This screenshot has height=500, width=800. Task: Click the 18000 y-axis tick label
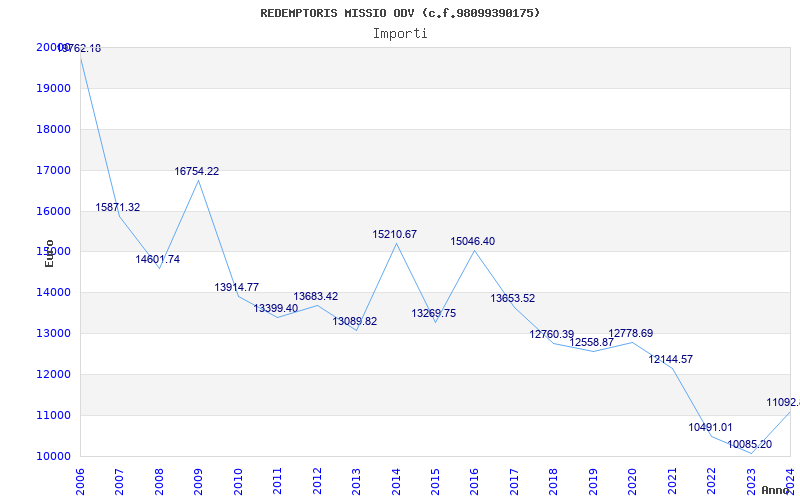point(54,129)
